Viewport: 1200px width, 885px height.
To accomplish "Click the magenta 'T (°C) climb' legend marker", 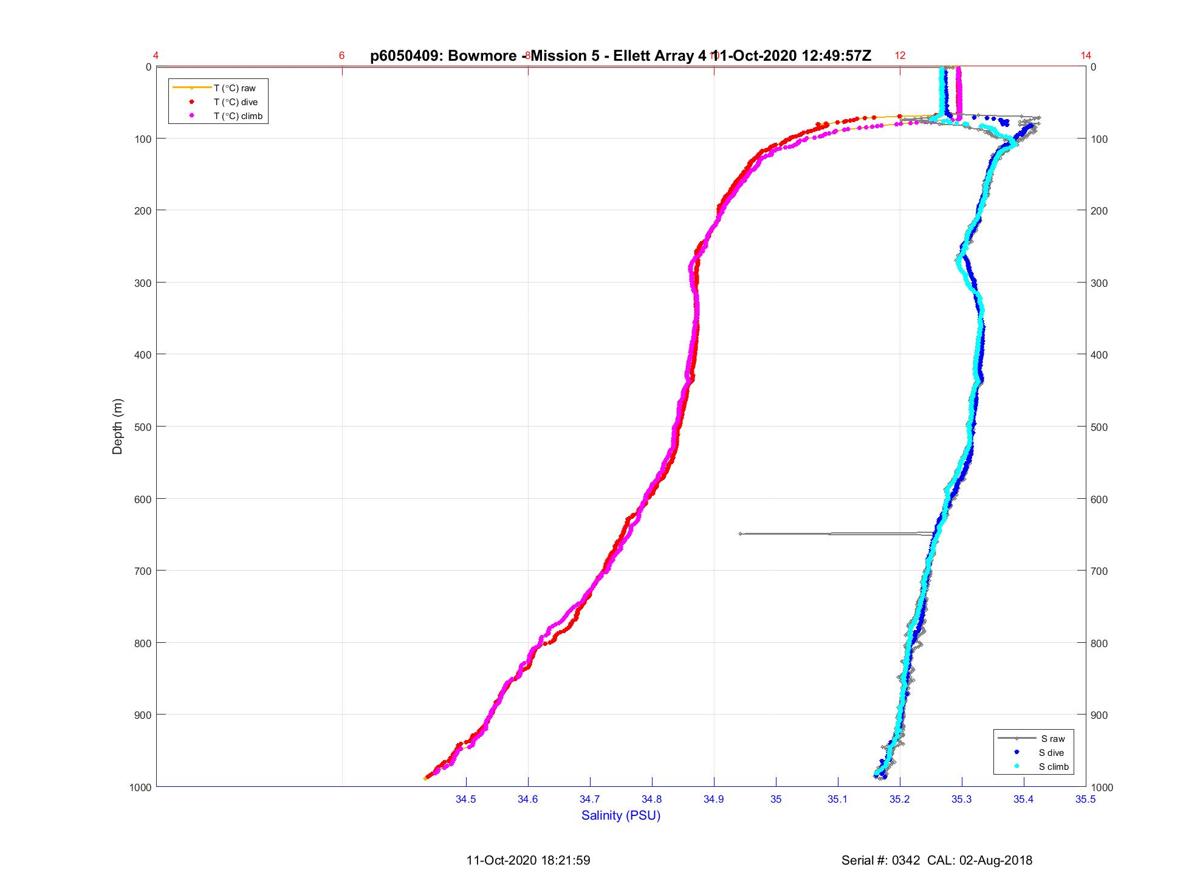I will click(x=191, y=116).
